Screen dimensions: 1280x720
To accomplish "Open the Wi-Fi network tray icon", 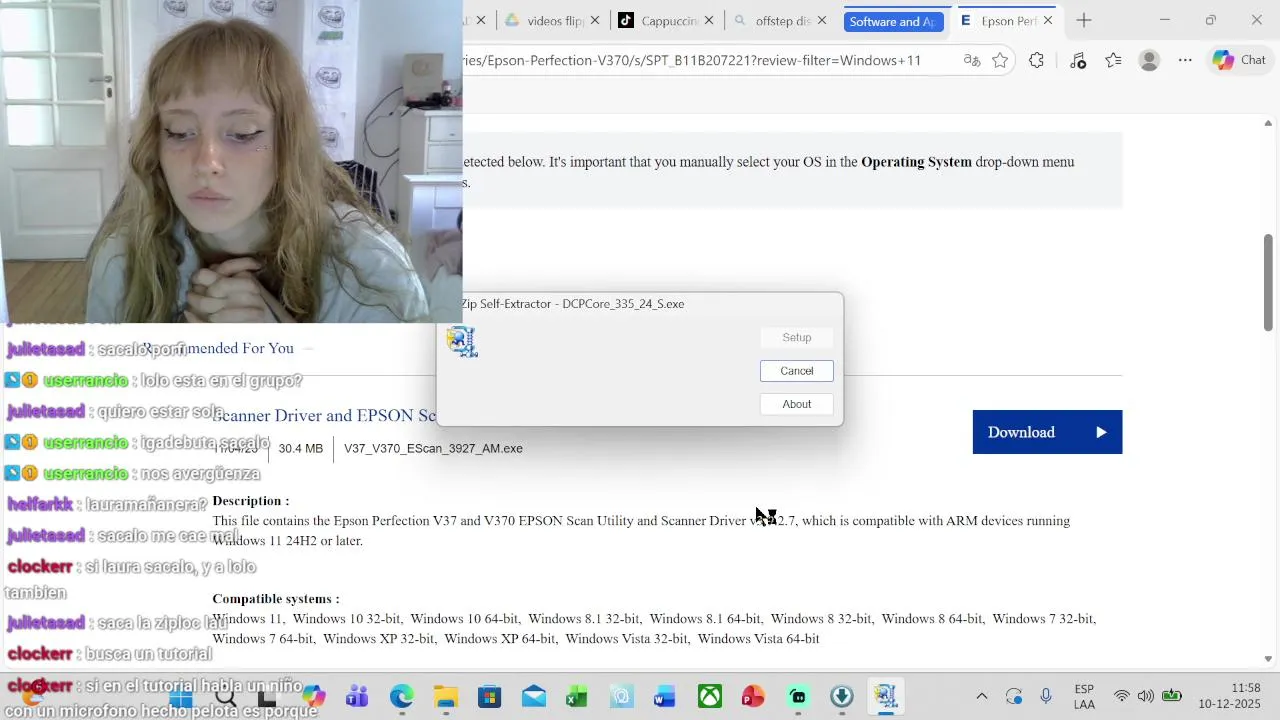I will 1122,696.
